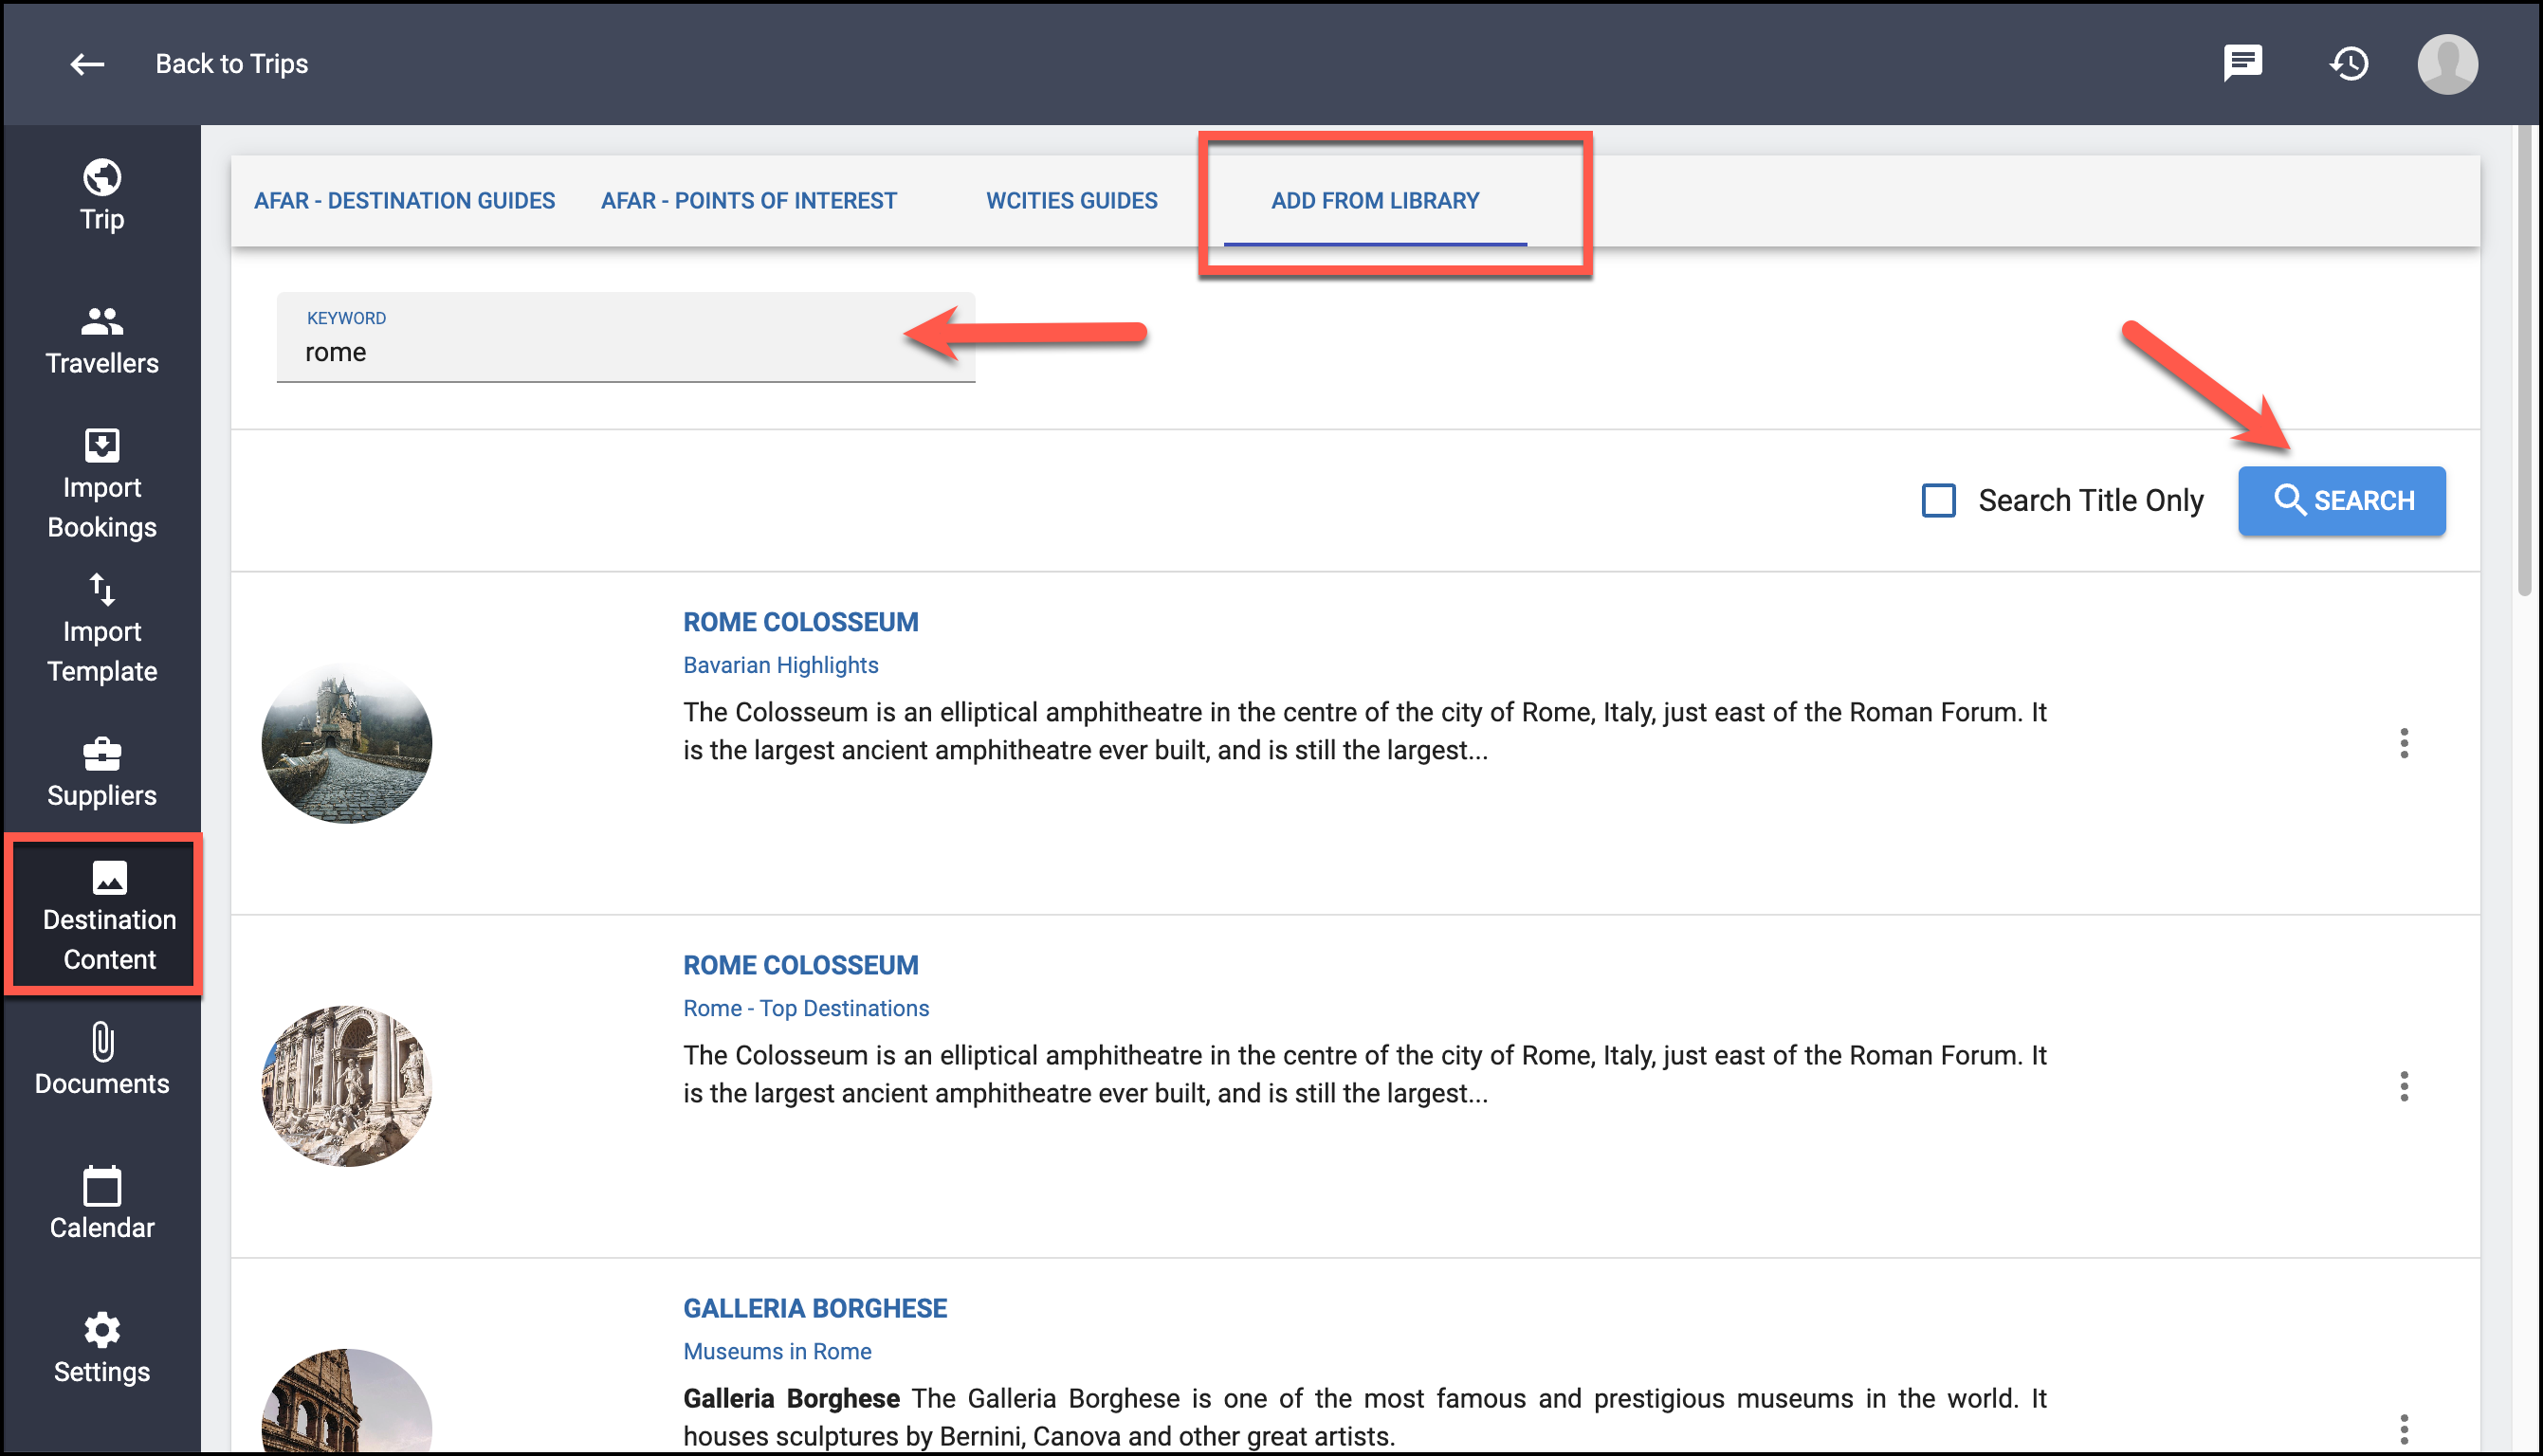Open Calendar in sidebar

[102, 1204]
